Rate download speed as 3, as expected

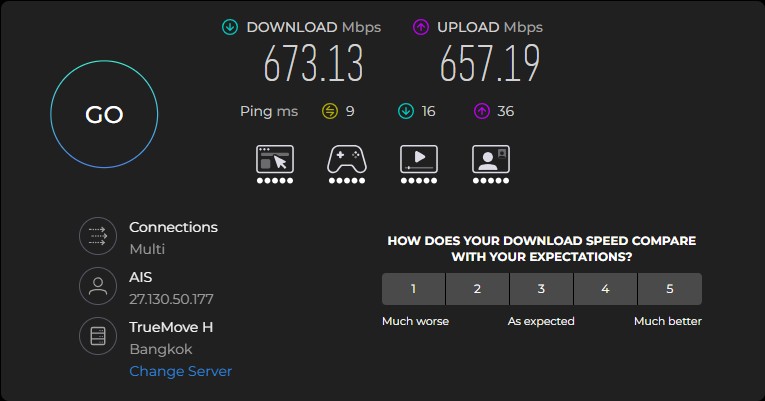tap(541, 289)
